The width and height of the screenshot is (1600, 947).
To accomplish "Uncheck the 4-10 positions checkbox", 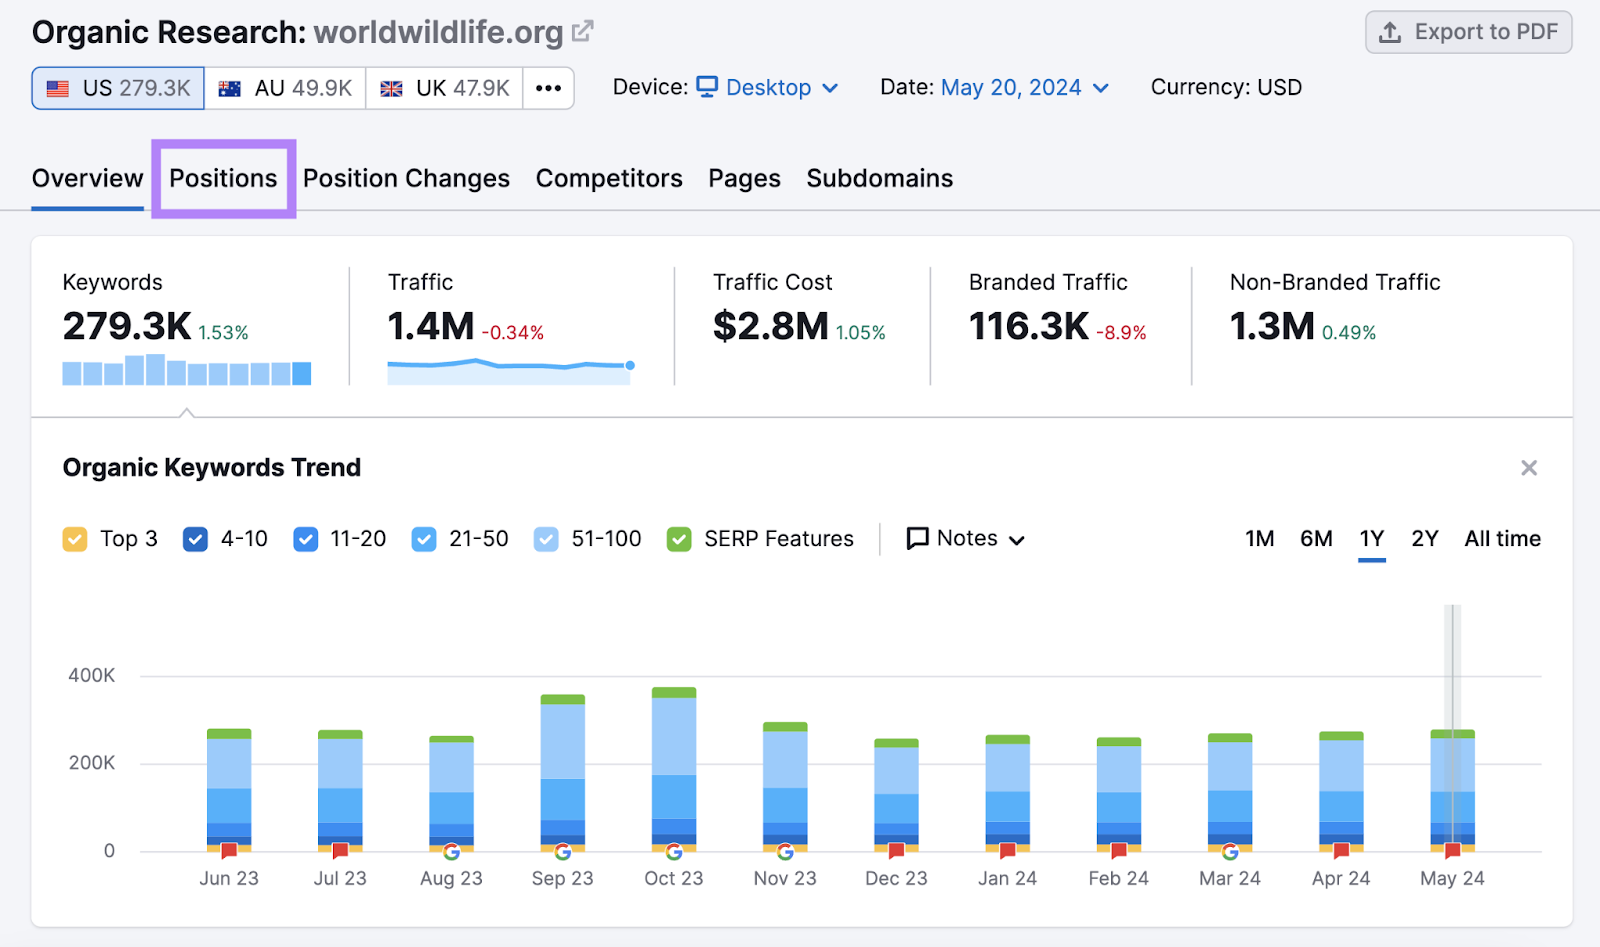I will click(x=195, y=539).
